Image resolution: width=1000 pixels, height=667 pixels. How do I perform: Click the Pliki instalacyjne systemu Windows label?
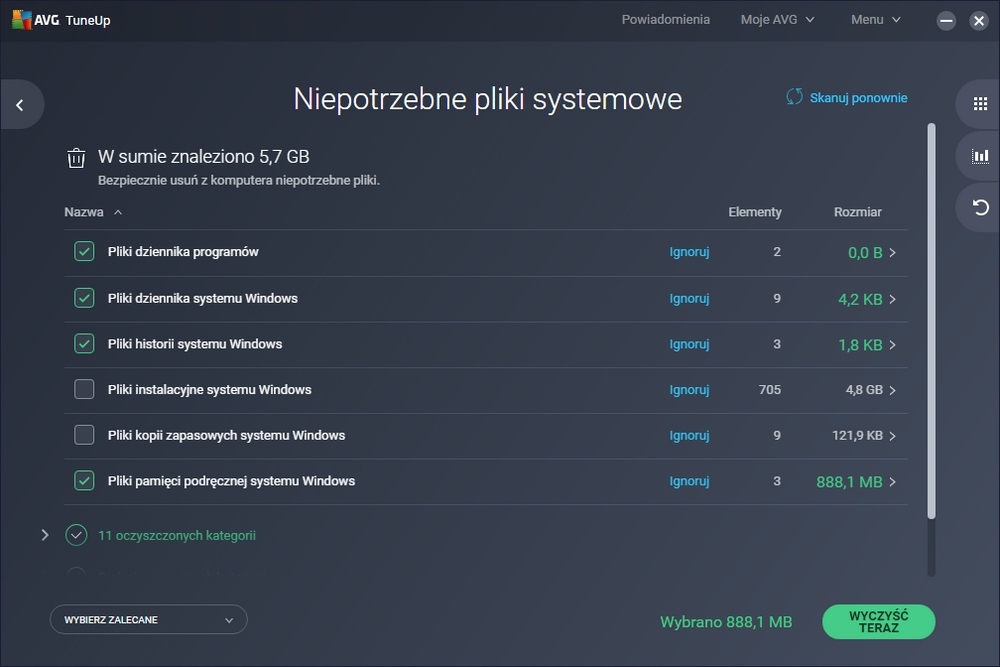209,390
